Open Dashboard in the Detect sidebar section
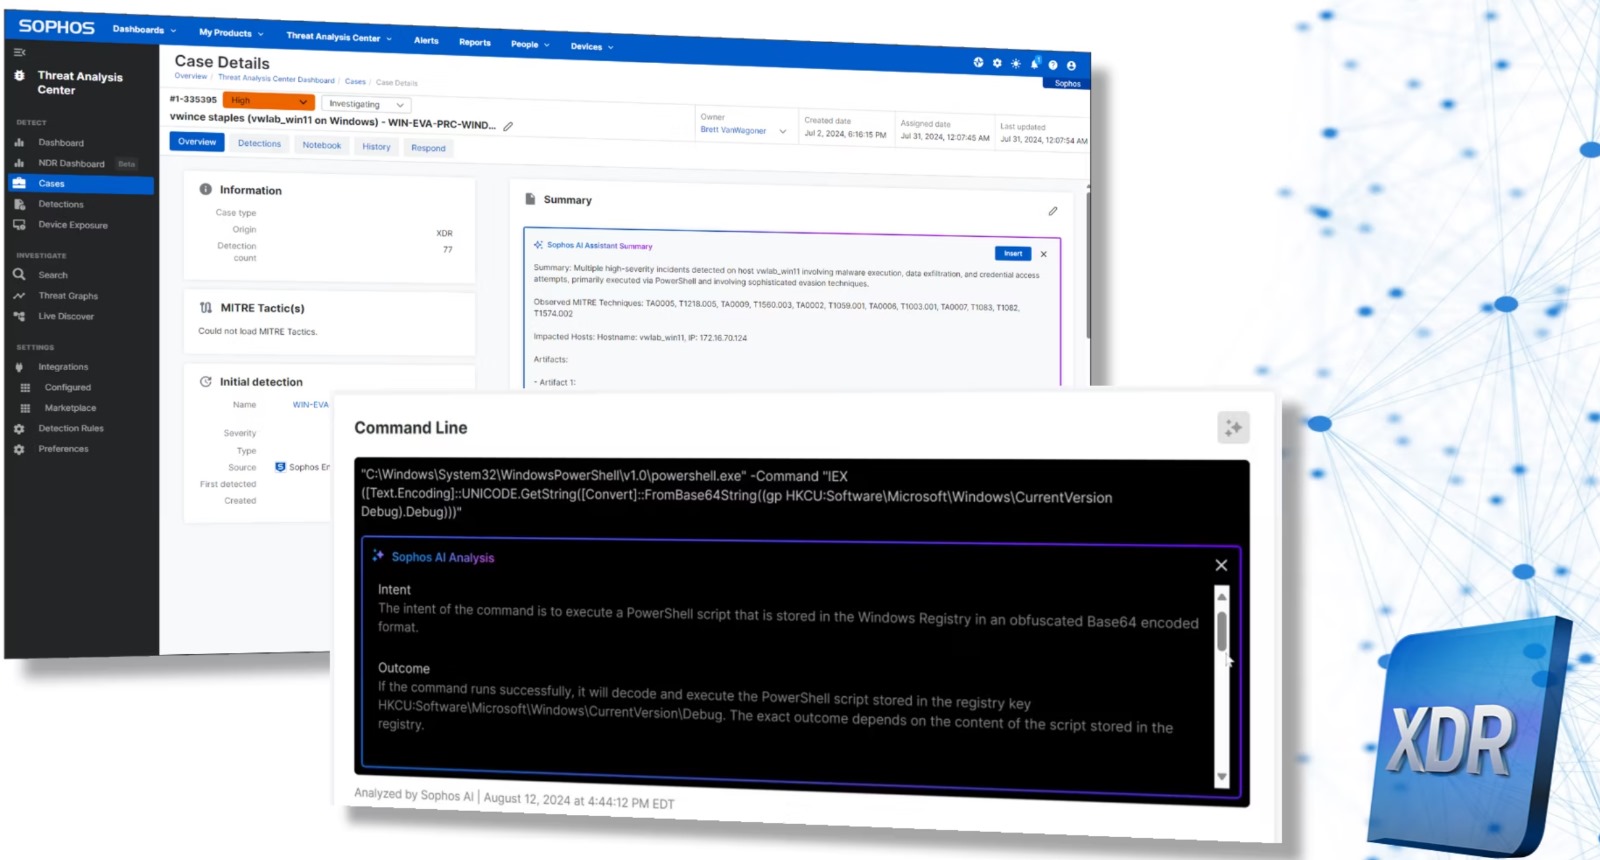Screen dimensions: 1600x860 [61, 143]
